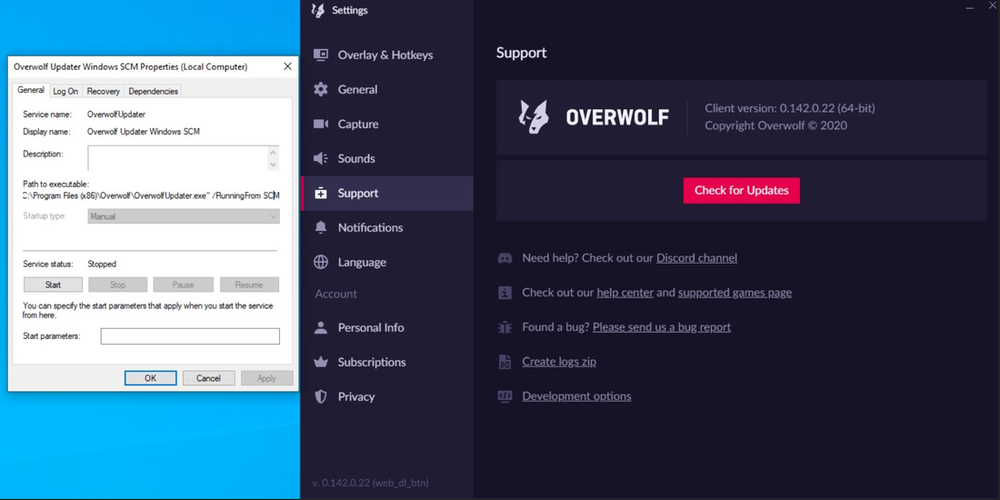Image resolution: width=1000 pixels, height=500 pixels.
Task: Click the Privacy shield icon
Action: tap(321, 396)
